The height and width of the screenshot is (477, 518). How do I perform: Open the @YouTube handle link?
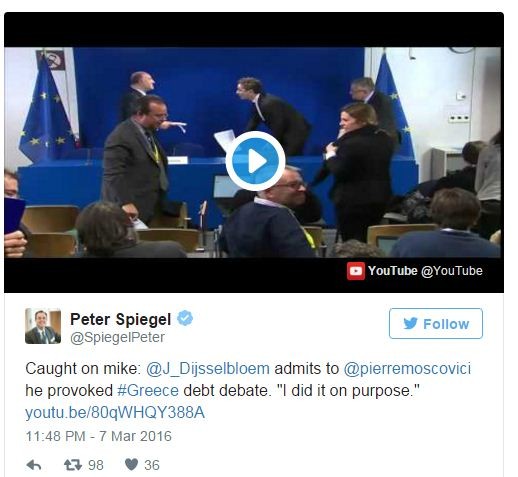452,271
